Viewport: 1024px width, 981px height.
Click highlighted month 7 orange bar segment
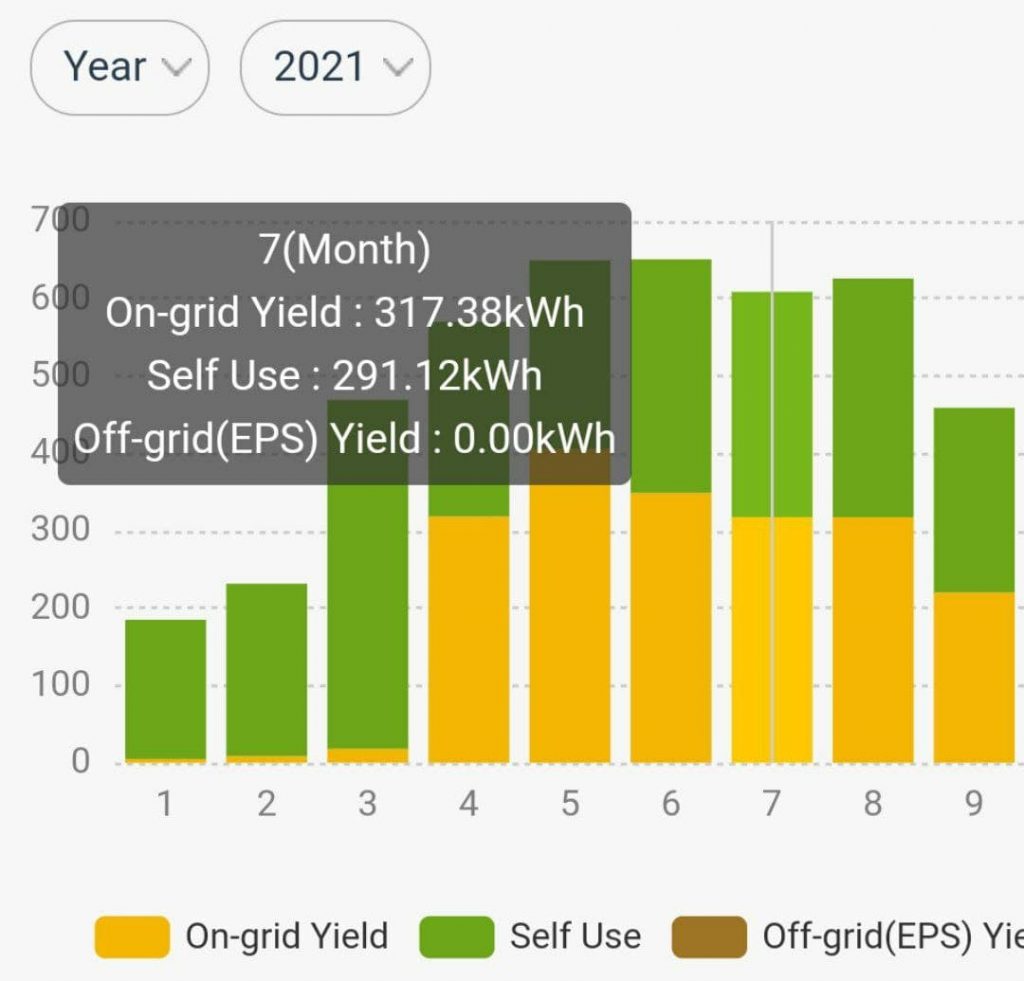tap(772, 640)
